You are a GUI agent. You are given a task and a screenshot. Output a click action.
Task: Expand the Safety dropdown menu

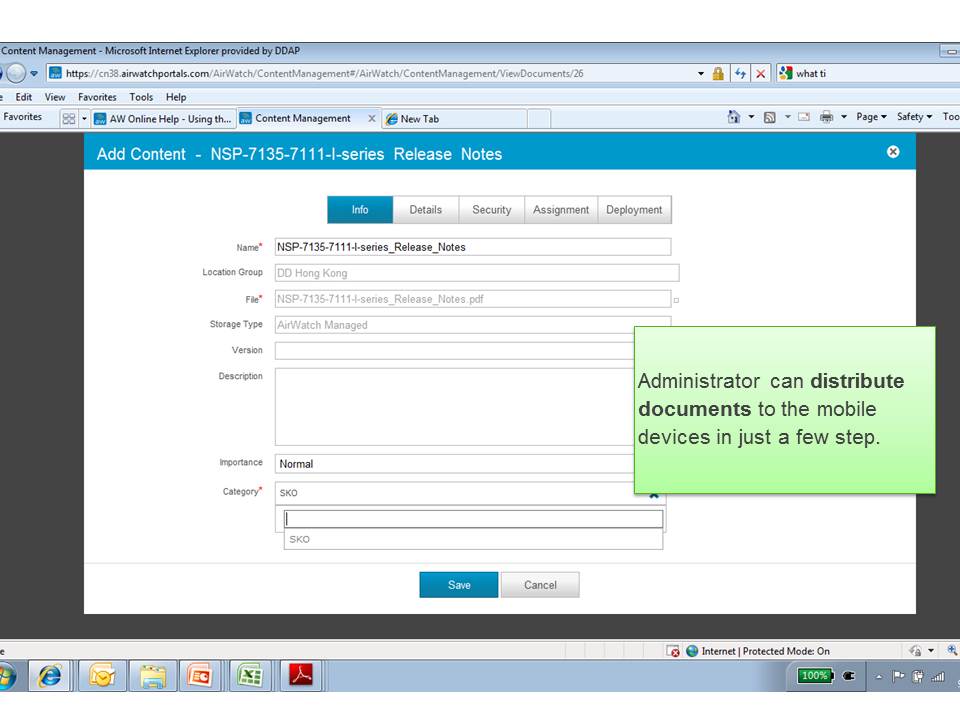[x=911, y=117]
